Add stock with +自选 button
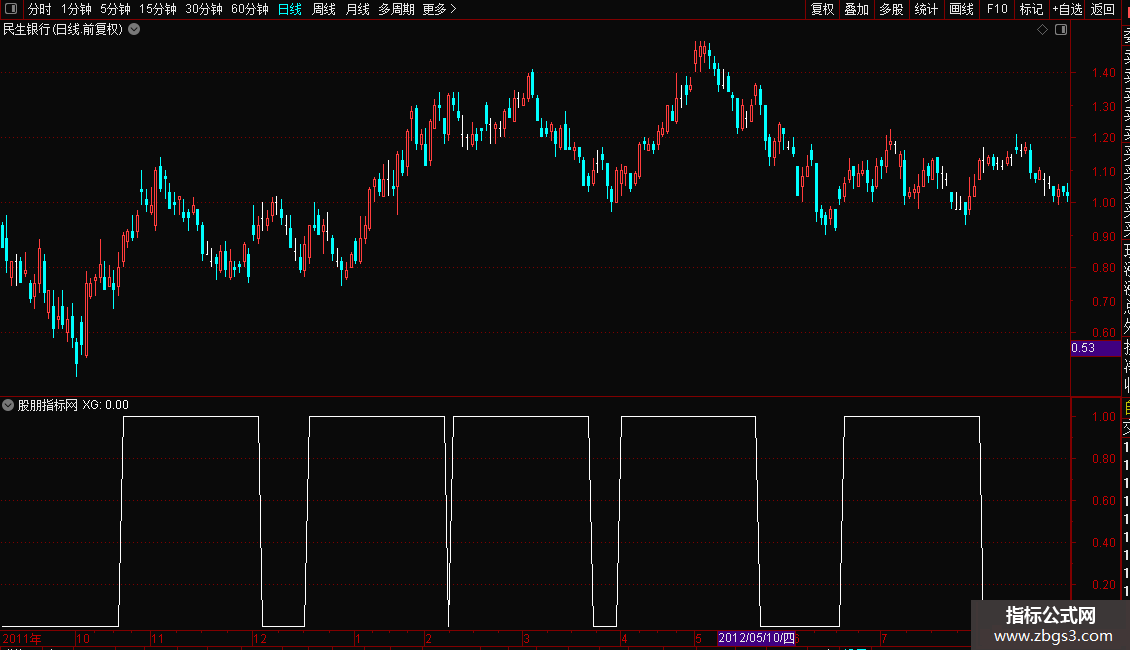This screenshot has width=1130, height=650. [1067, 9]
